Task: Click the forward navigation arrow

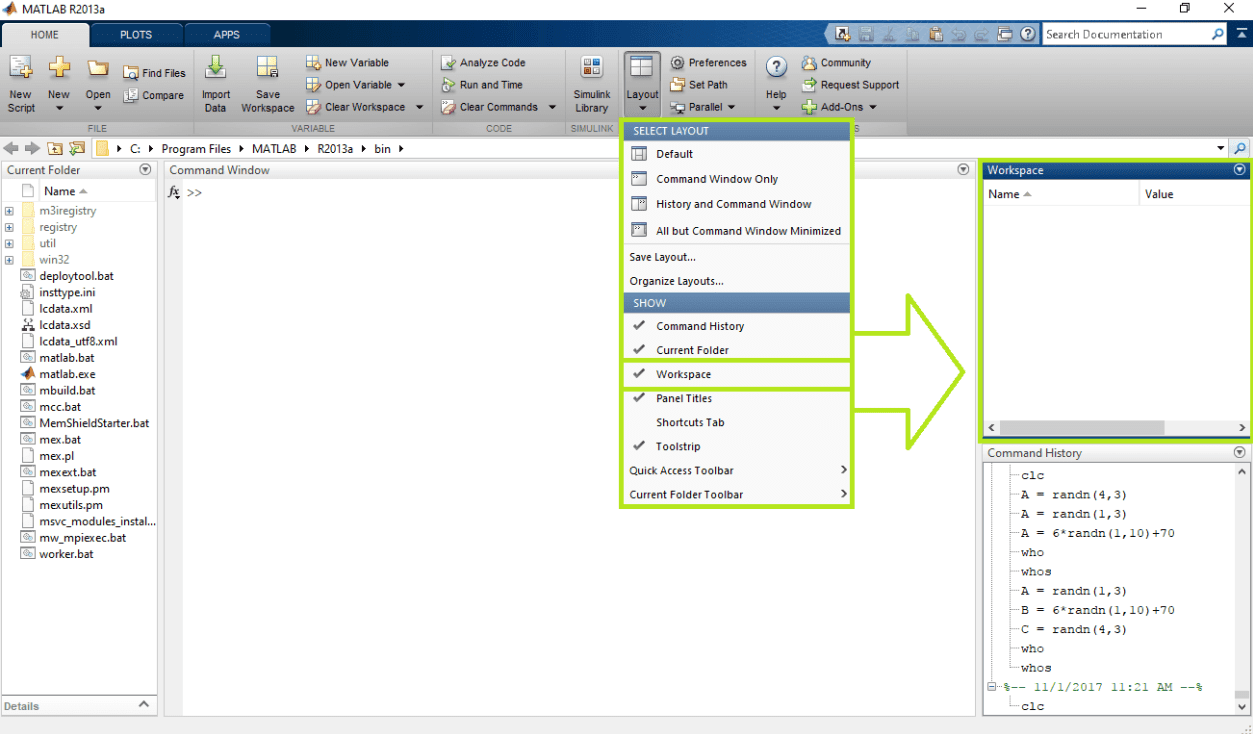Action: click(x=31, y=149)
